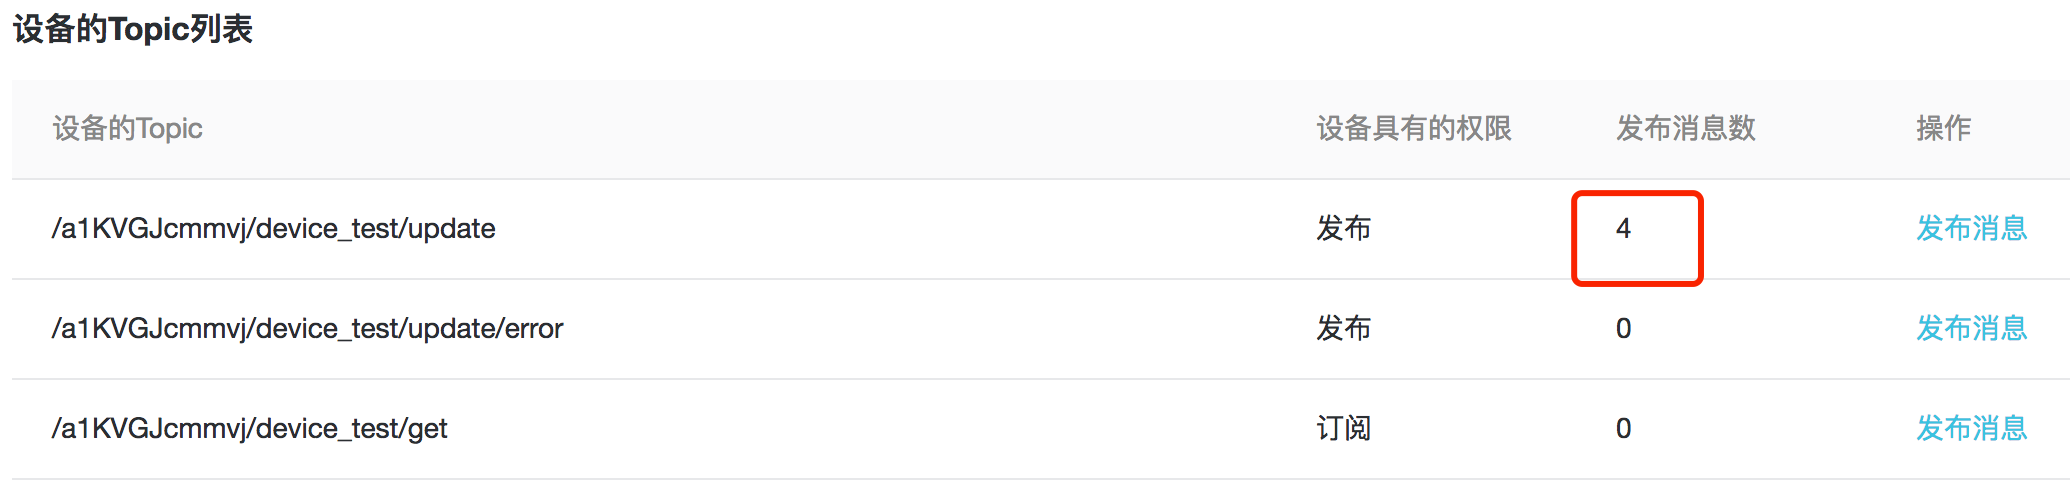Click the 设备具有的权限 column header
Screen dimensions: 2070x496
(1414, 129)
